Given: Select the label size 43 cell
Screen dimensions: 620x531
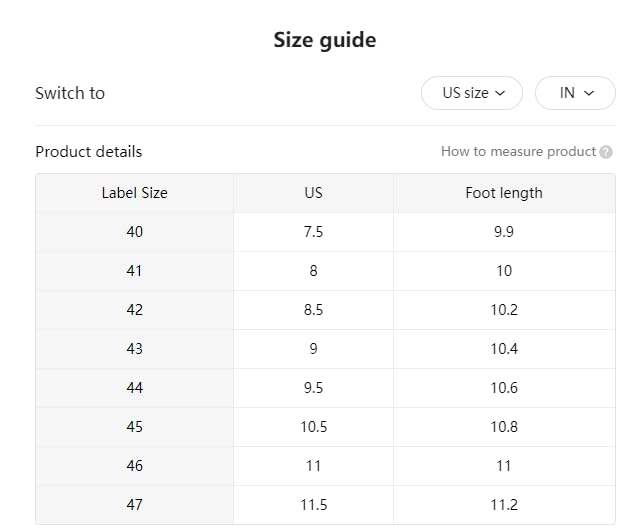Looking at the screenshot, I should coord(135,349).
